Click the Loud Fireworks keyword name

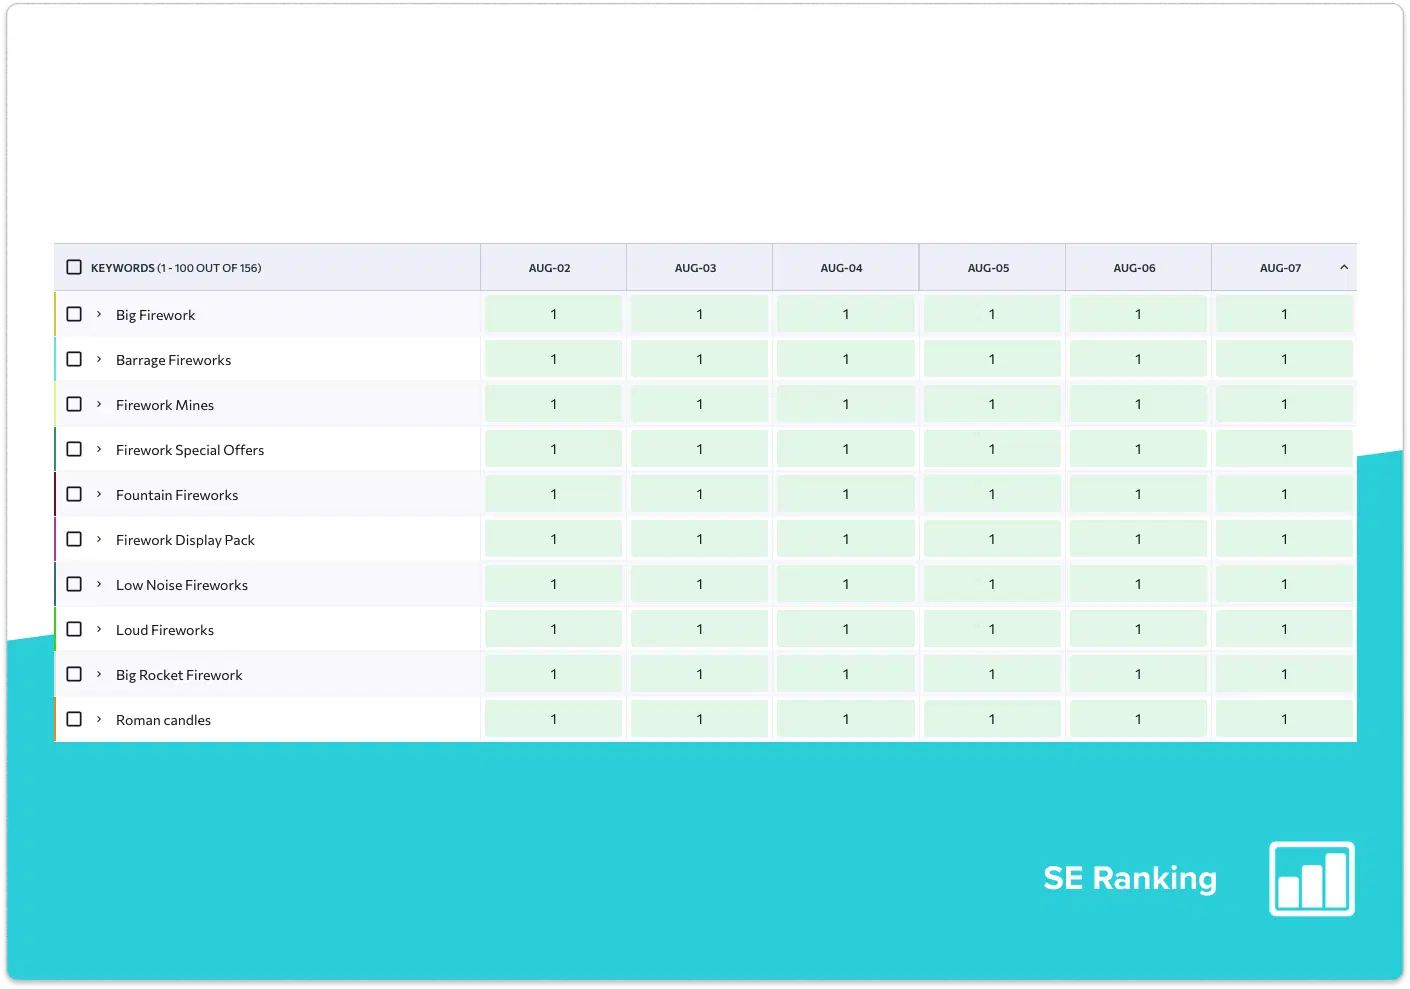(165, 630)
